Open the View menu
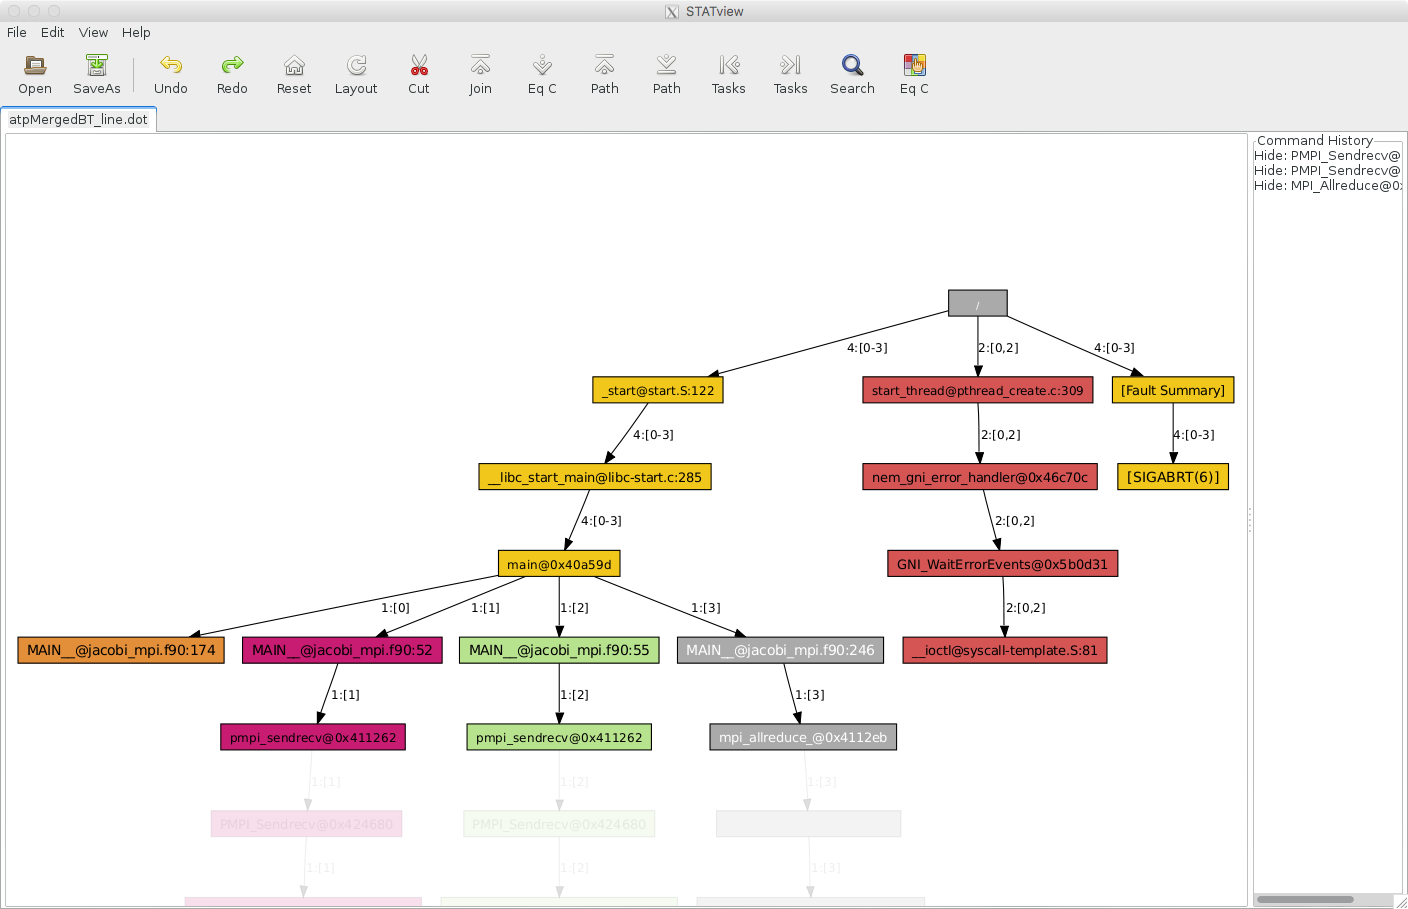Viewport: 1408px width, 909px height. tap(93, 32)
